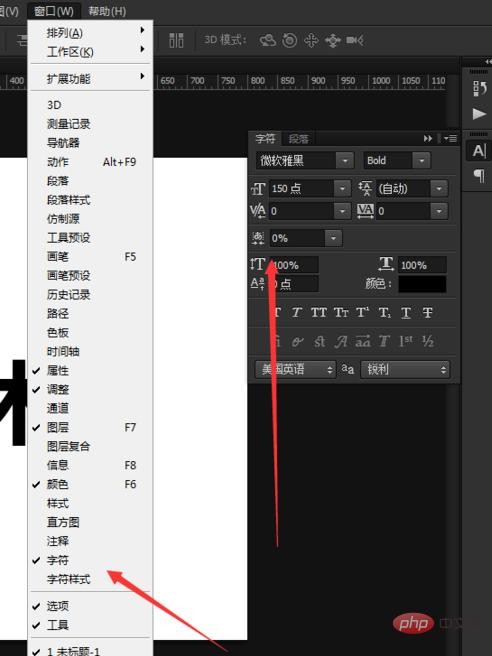
Task: Enable All Caps text style icon
Action: pos(318,313)
